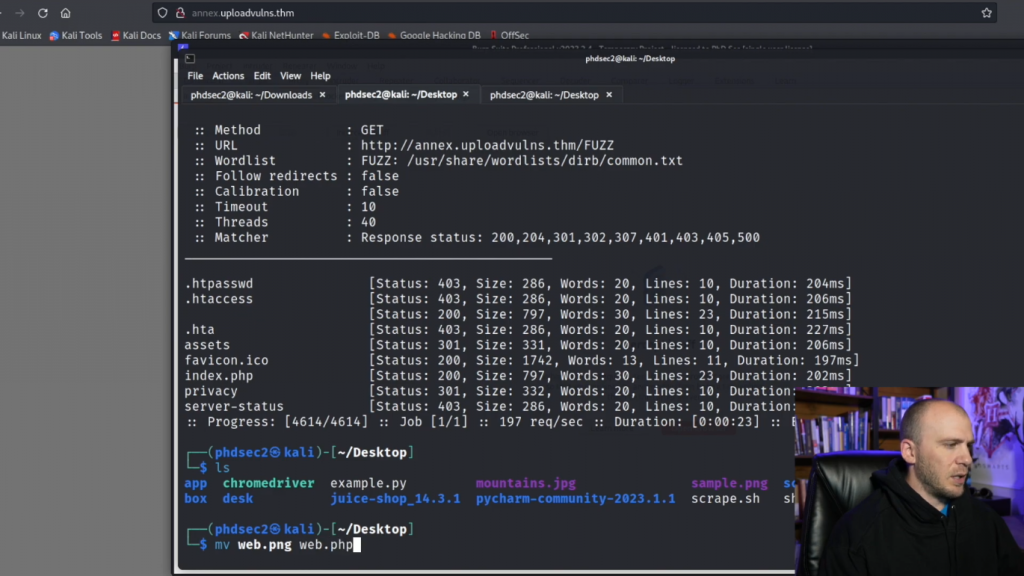Switch to the third ~/Desktop terminal tab
Screen dimensions: 1024x576
[544, 95]
